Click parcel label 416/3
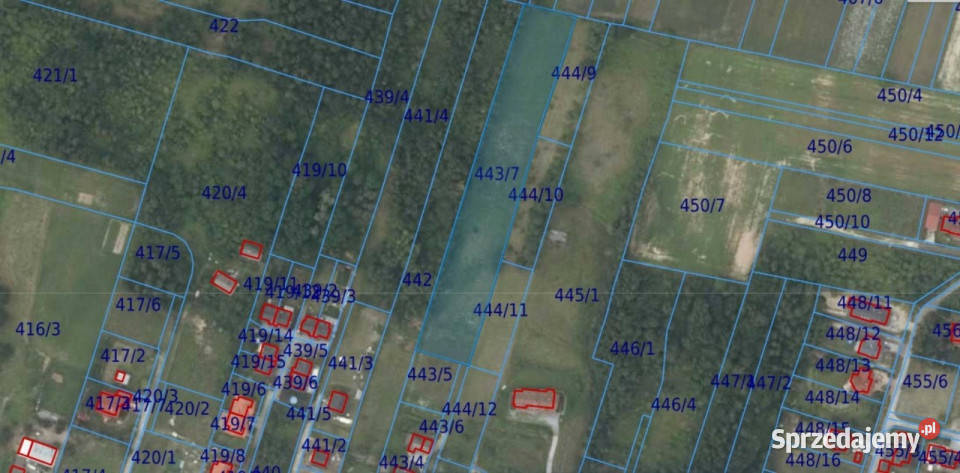Image resolution: width=960 pixels, height=473 pixels. tap(38, 329)
